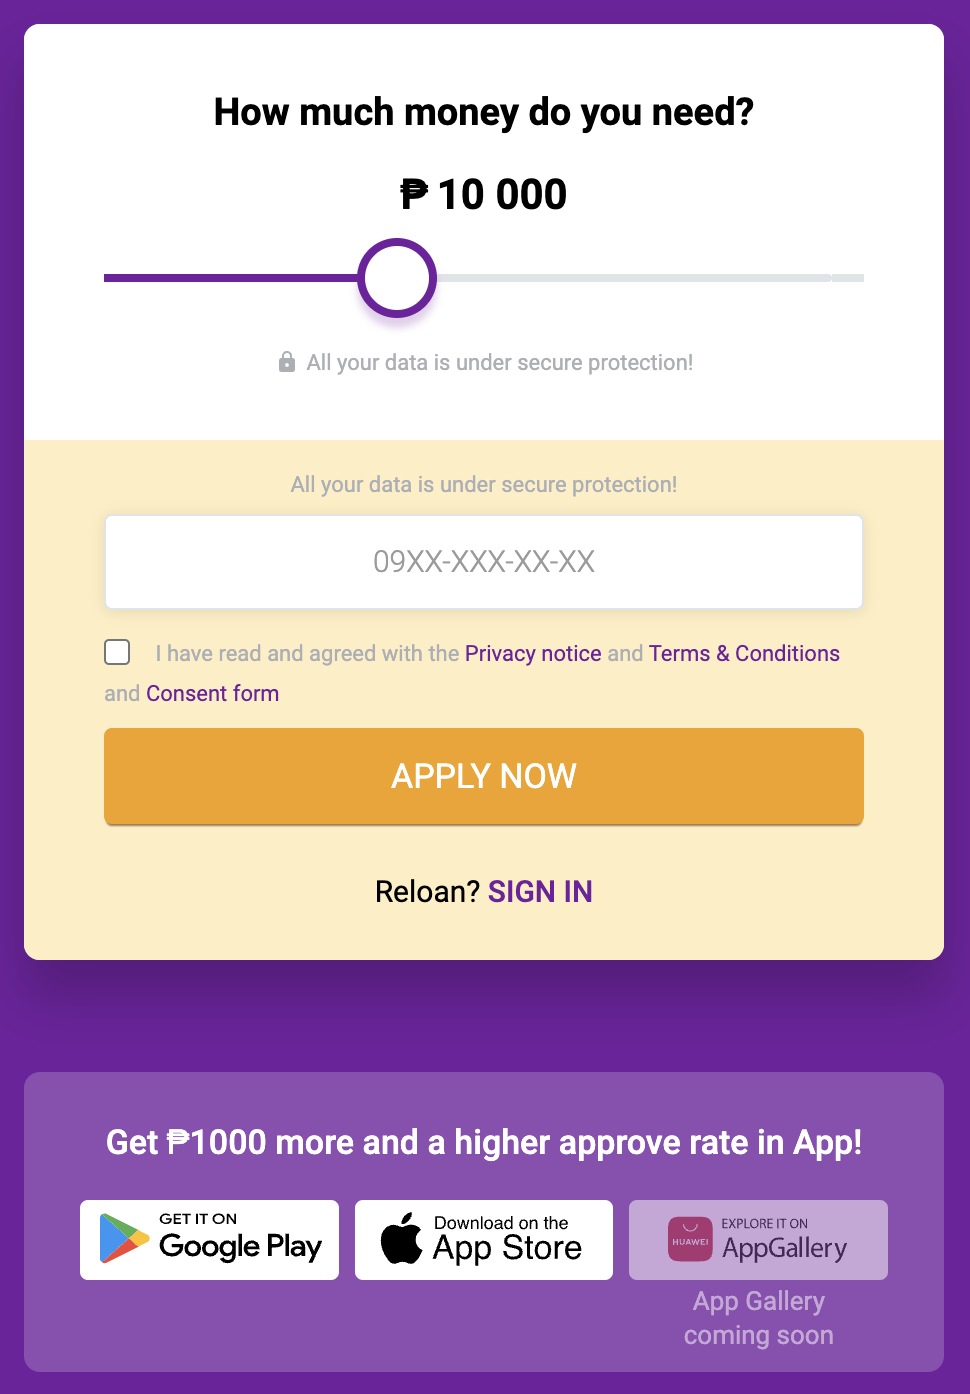Check the box to accept the Privacy notice
Screen dimensions: 970x1394
click(x=117, y=651)
